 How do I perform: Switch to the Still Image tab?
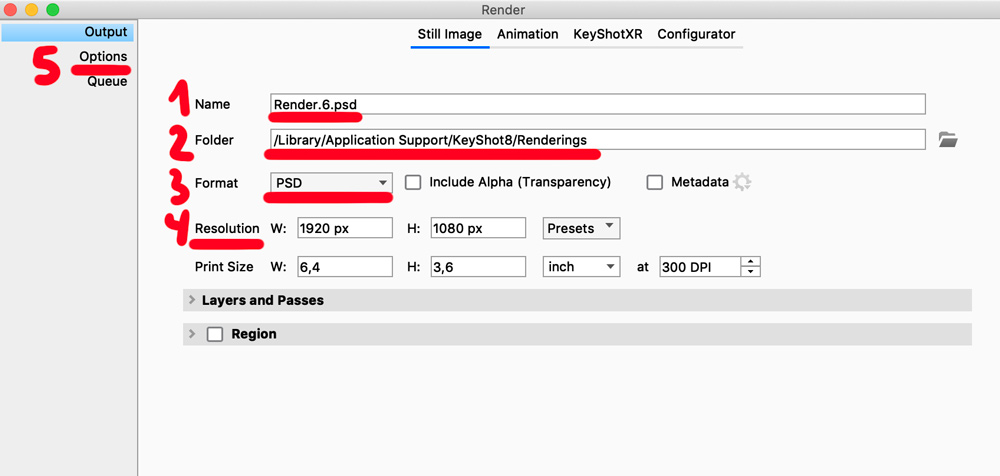[x=450, y=34]
